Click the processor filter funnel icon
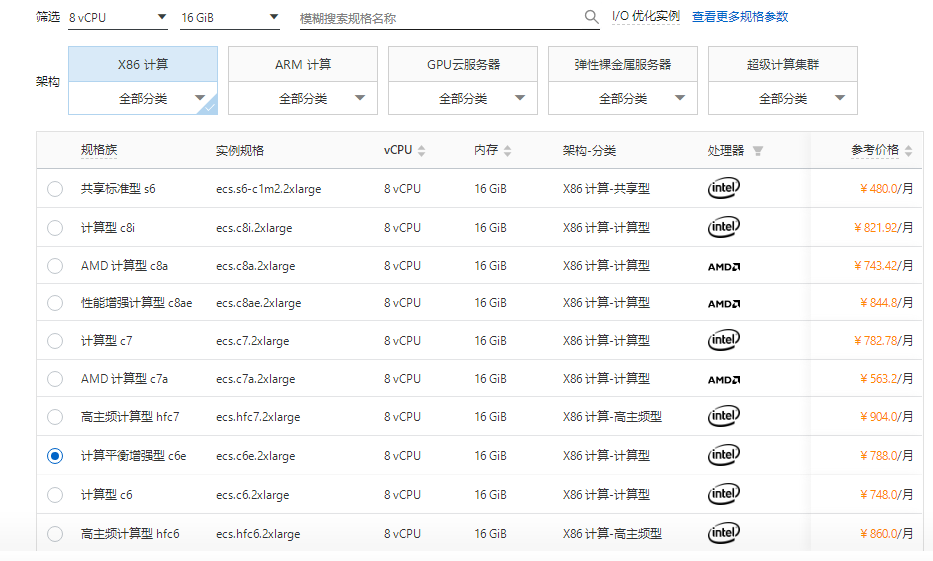Screen dimensions: 933x561 pyautogui.click(x=758, y=151)
